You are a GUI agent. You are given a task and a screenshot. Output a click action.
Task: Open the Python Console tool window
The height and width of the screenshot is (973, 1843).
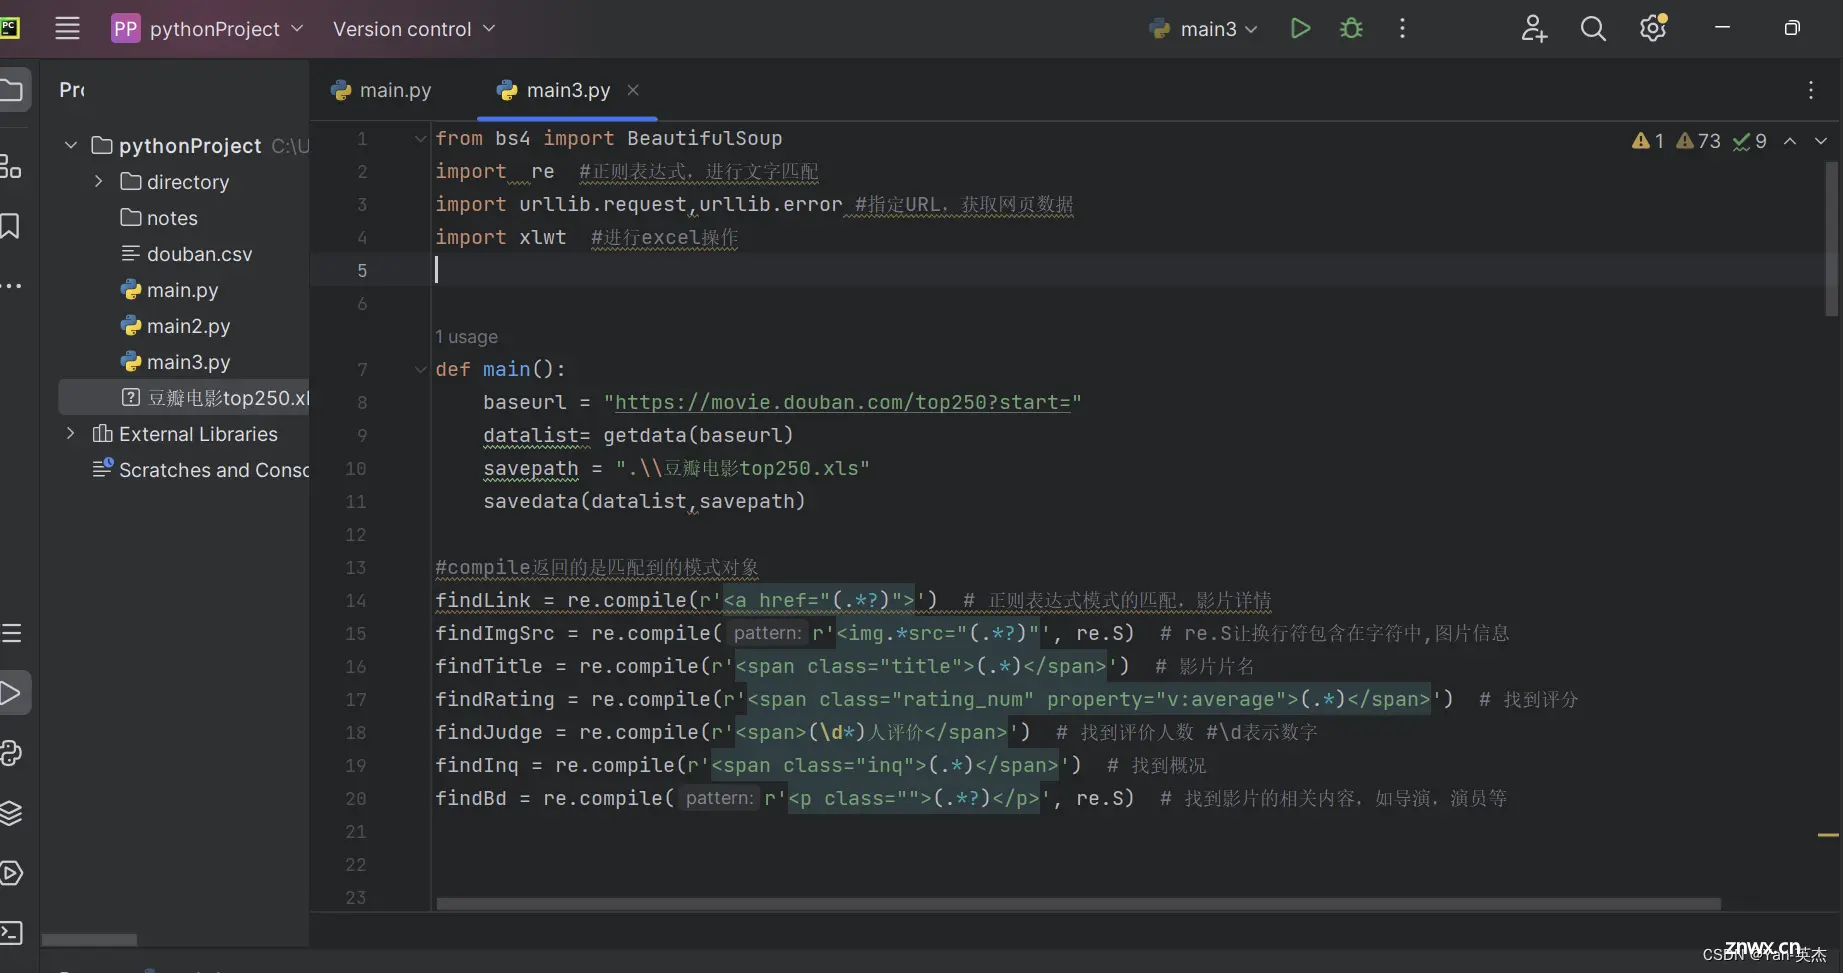(x=11, y=753)
